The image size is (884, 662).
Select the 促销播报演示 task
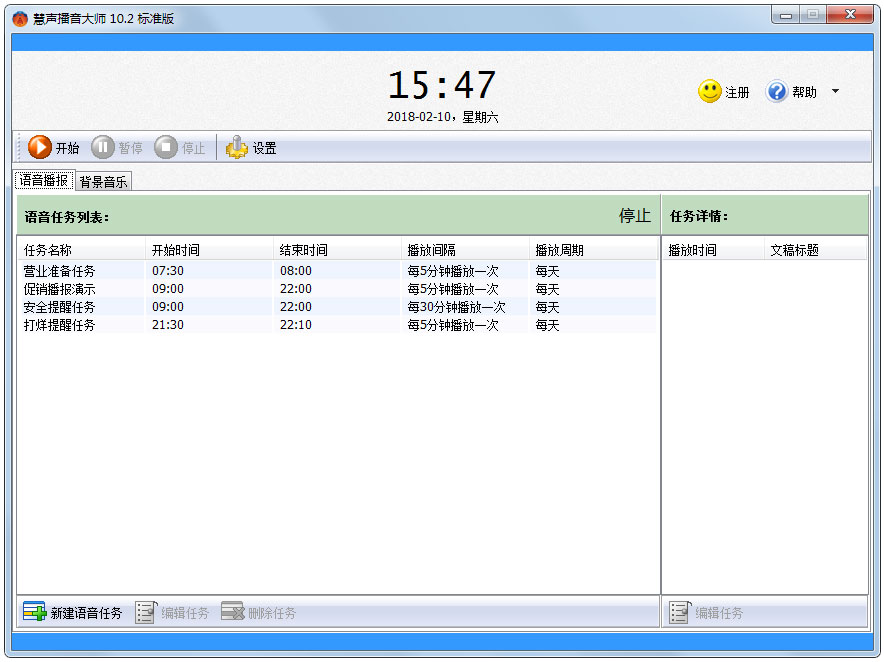pyautogui.click(x=60, y=289)
